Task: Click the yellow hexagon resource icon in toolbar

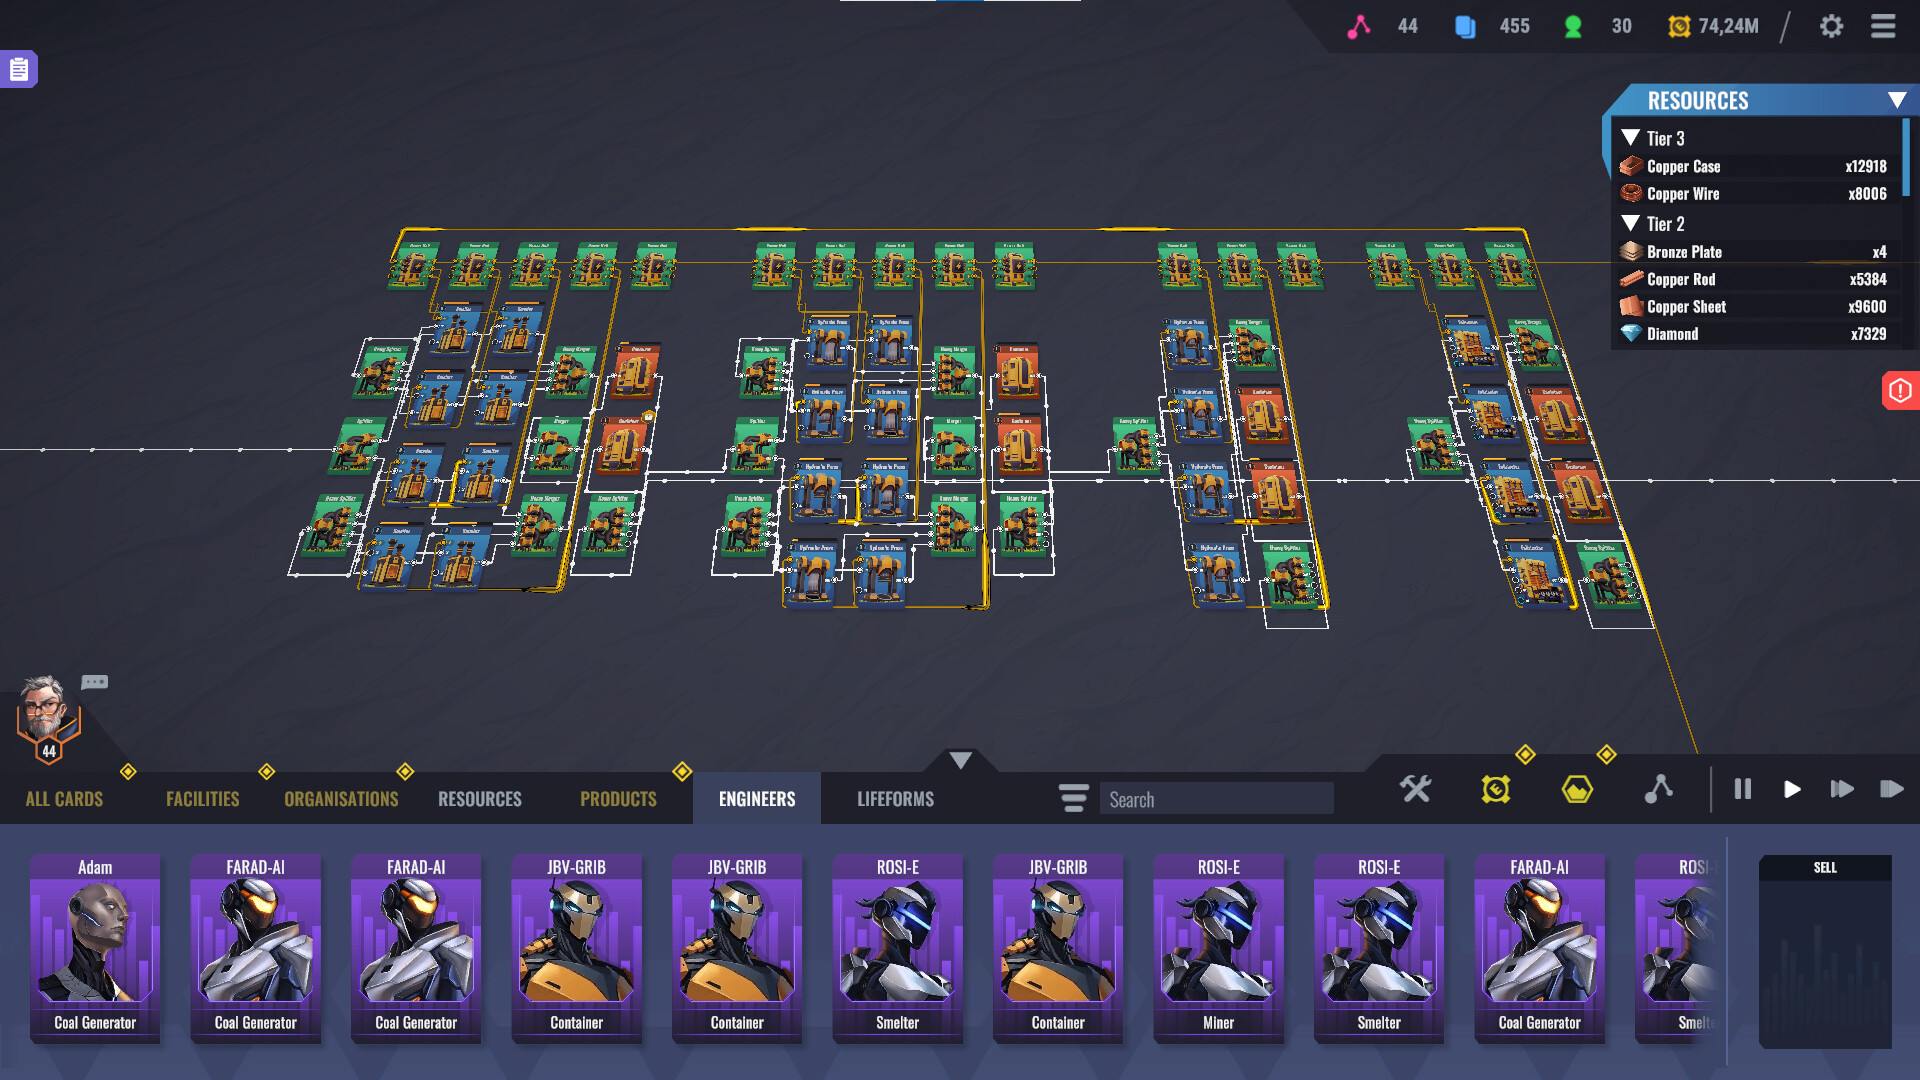Action: coord(1575,789)
